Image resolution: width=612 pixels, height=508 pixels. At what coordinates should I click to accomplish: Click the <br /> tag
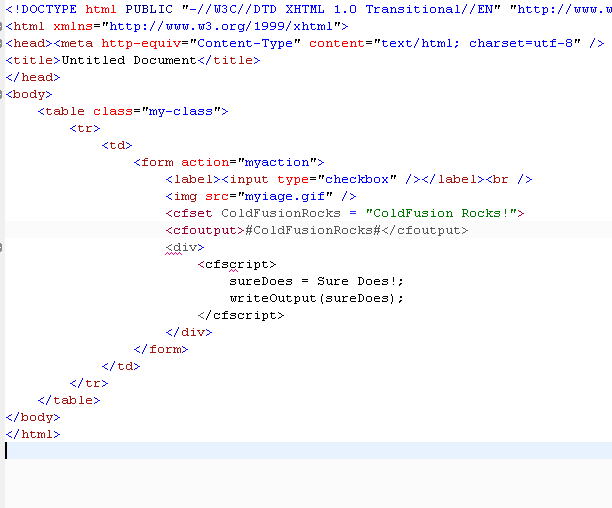[509, 179]
